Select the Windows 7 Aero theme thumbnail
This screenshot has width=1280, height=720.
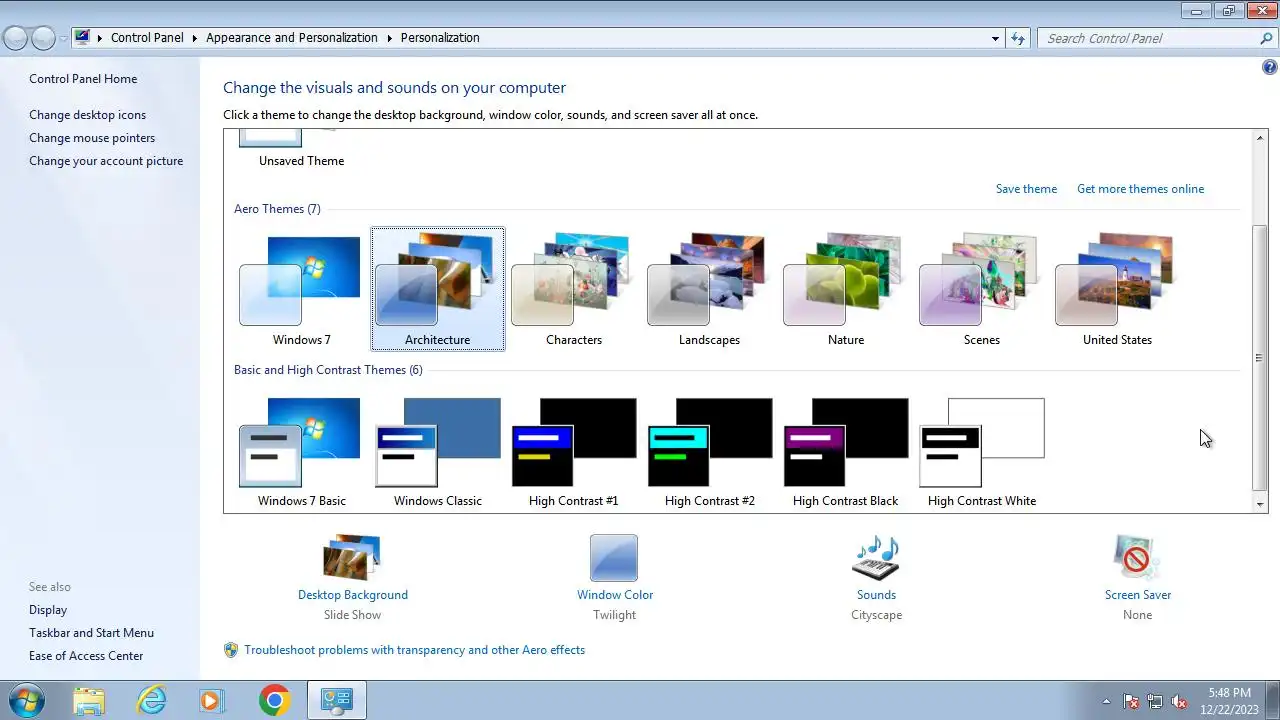tap(301, 289)
